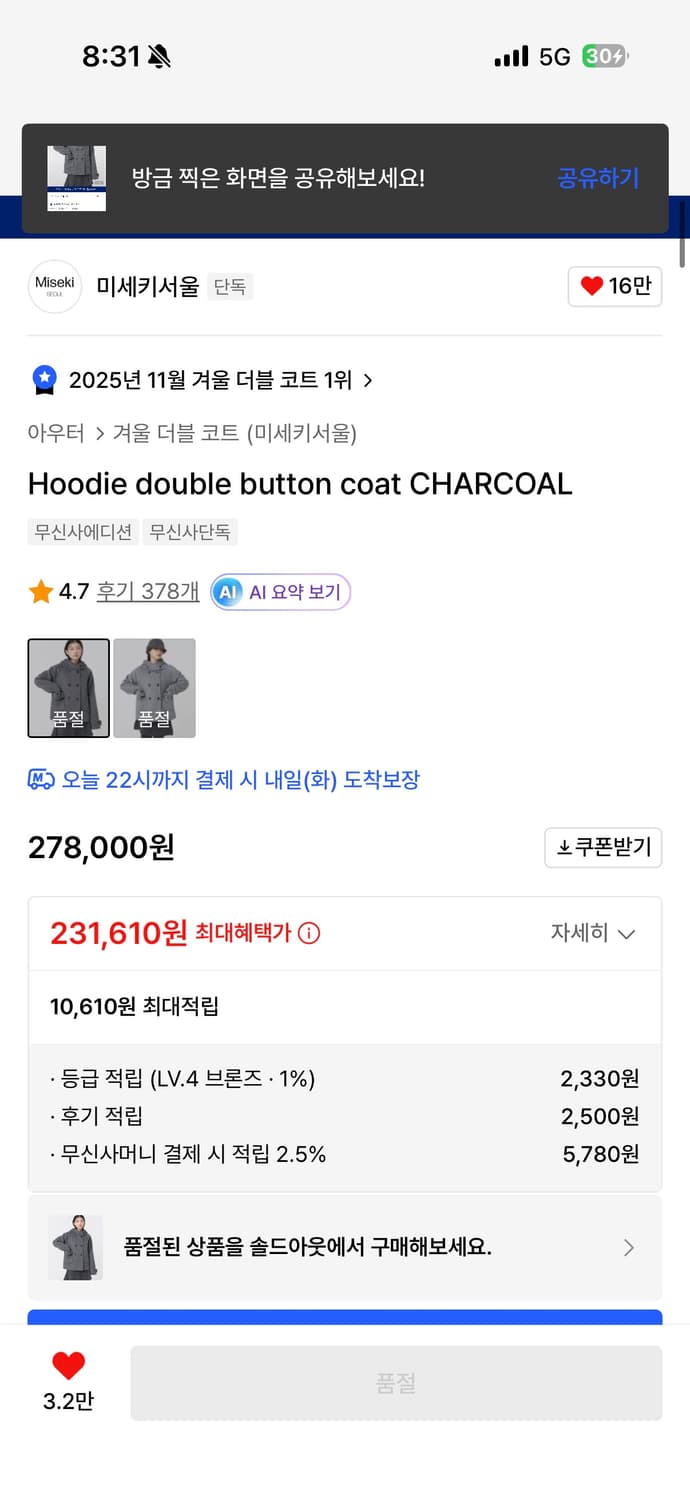Tap the delivery truck arrival guarantee icon
This screenshot has width=690, height=1500.
pos(41,780)
